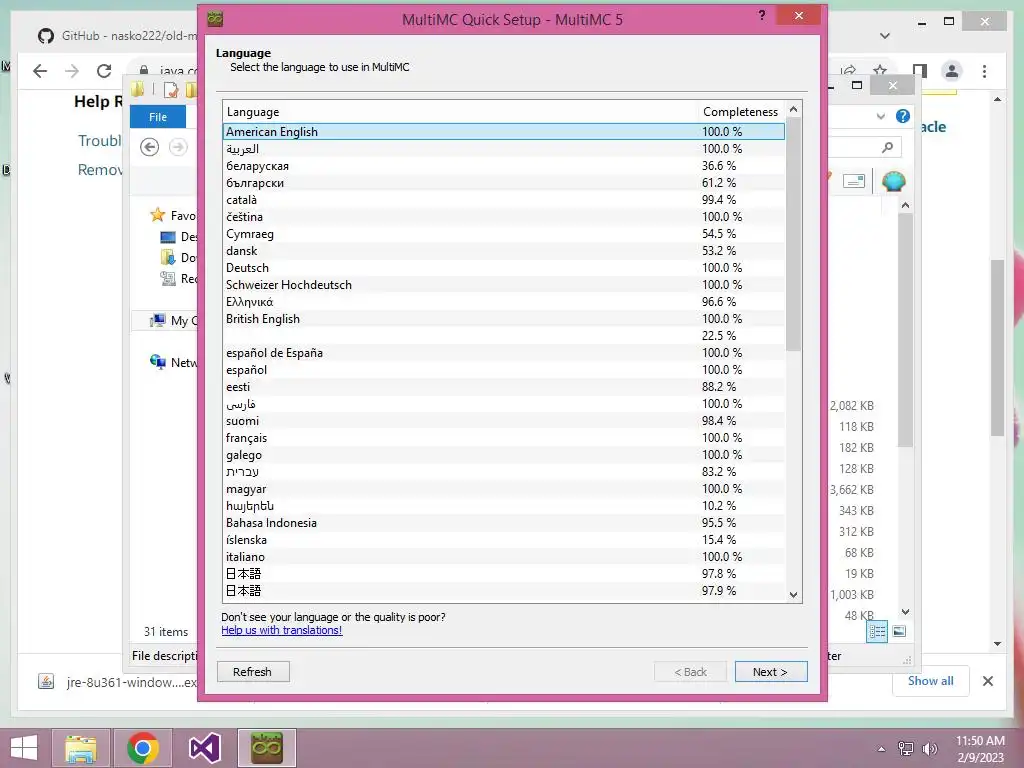Viewport: 1024px width, 768px height.
Task: Open Google Chrome from the taskbar
Action: tap(143, 748)
